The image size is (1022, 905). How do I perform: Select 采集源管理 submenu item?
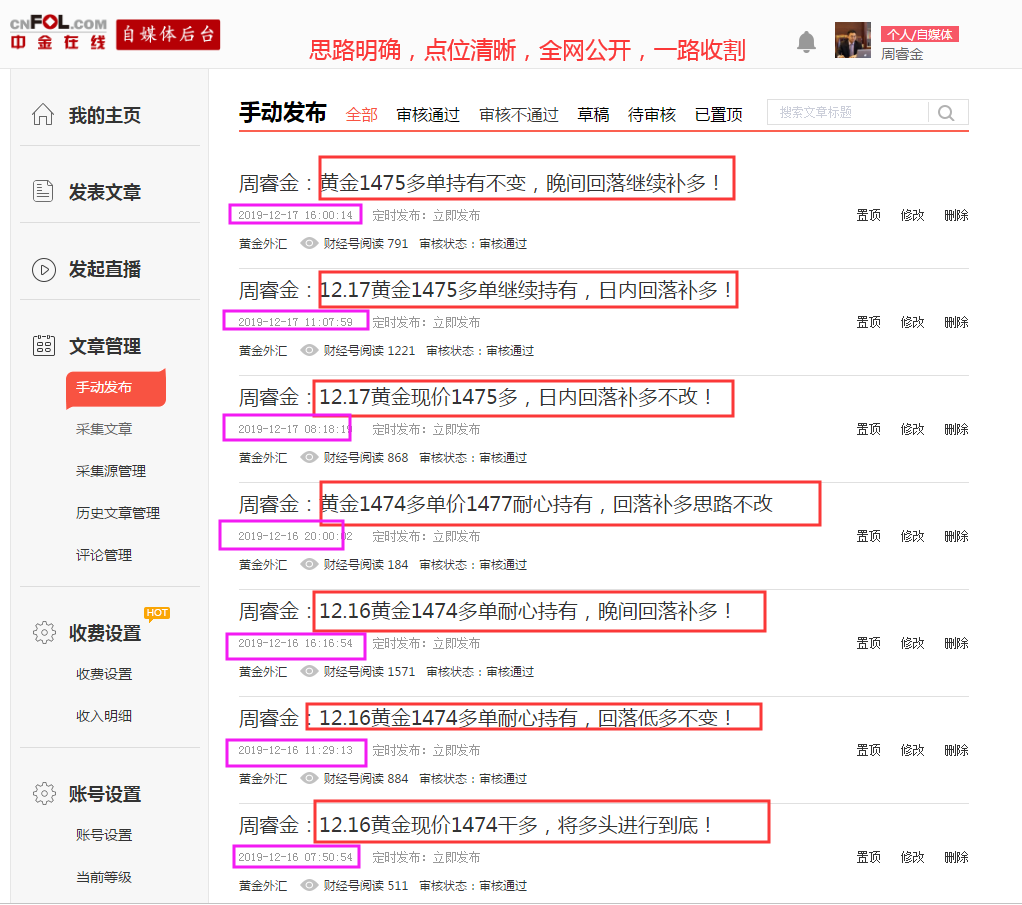[111, 471]
